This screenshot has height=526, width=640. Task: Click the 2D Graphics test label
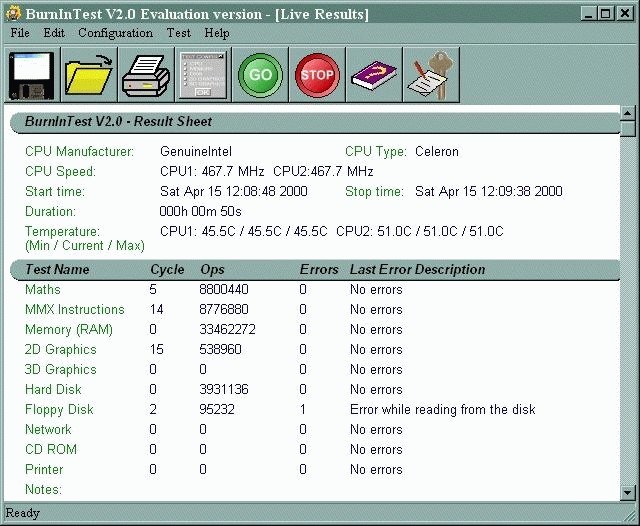(x=60, y=349)
